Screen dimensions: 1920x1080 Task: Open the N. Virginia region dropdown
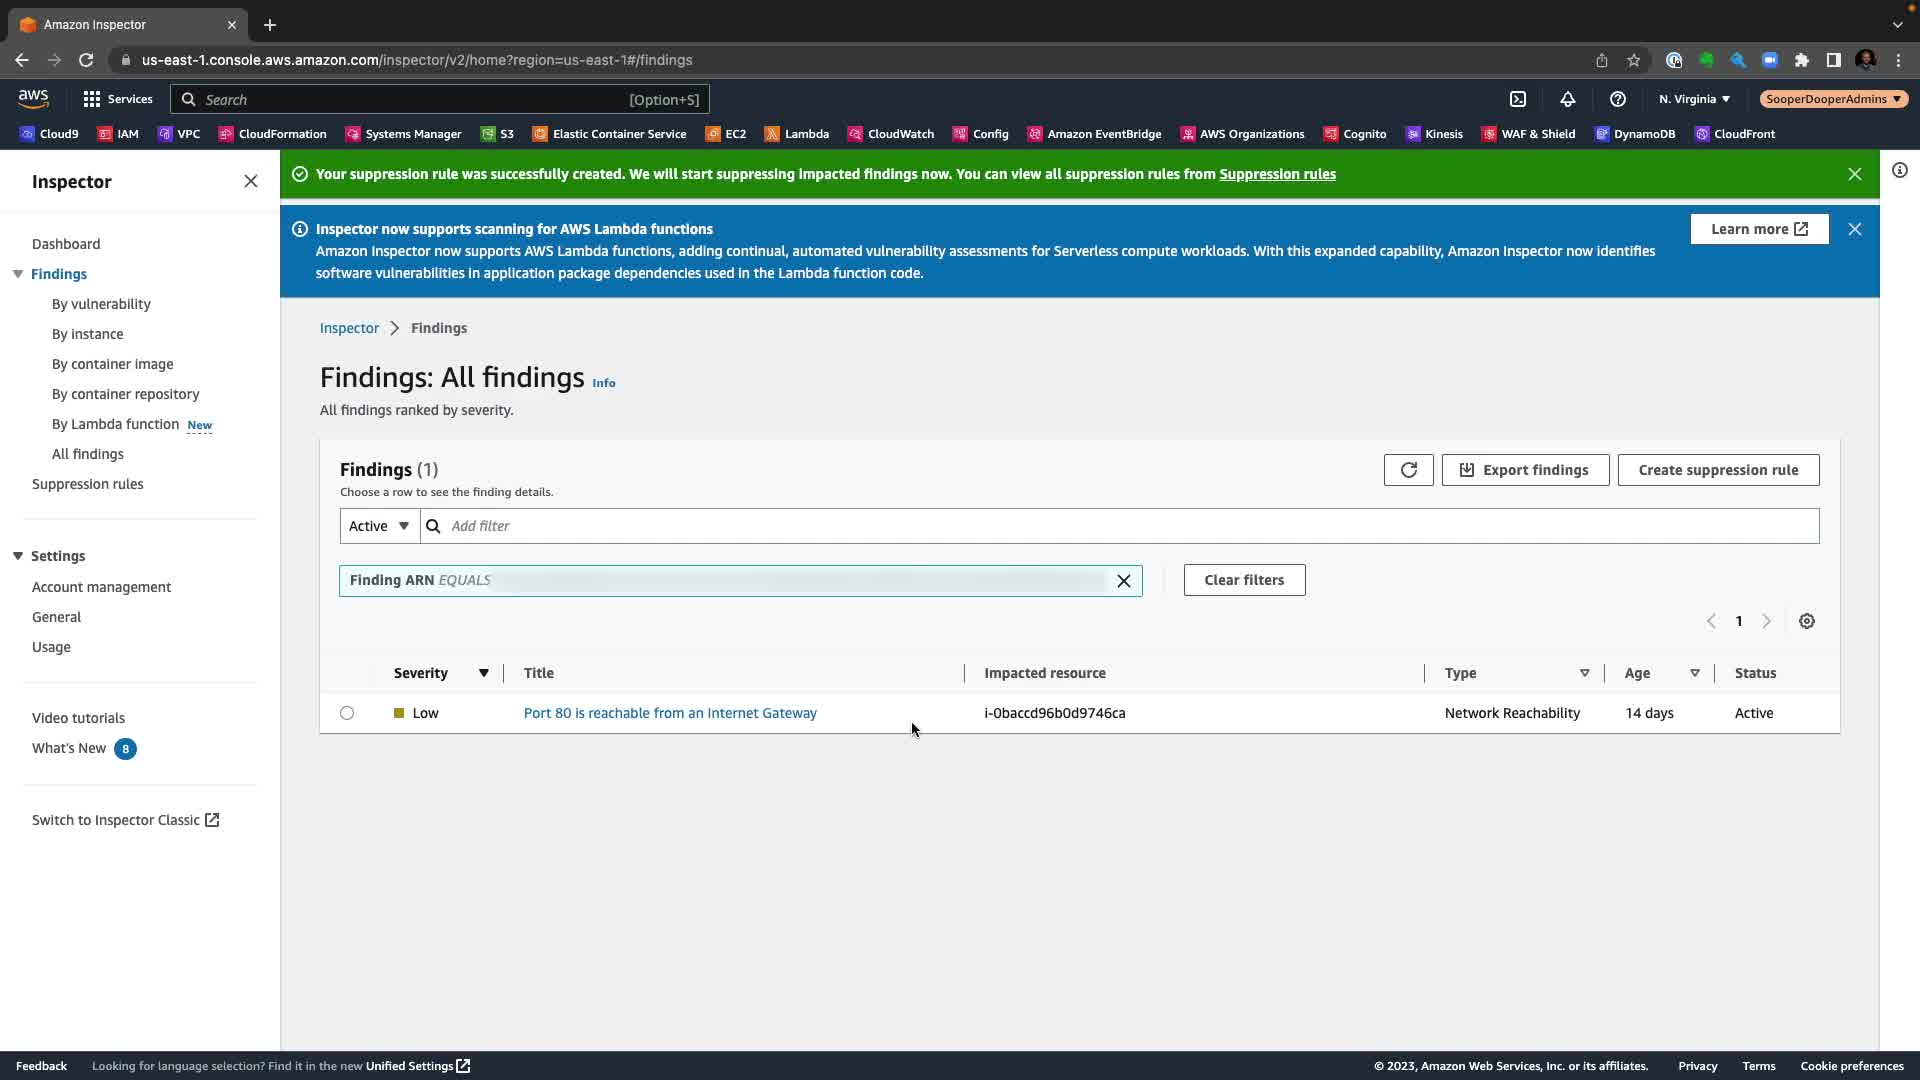tap(1693, 99)
